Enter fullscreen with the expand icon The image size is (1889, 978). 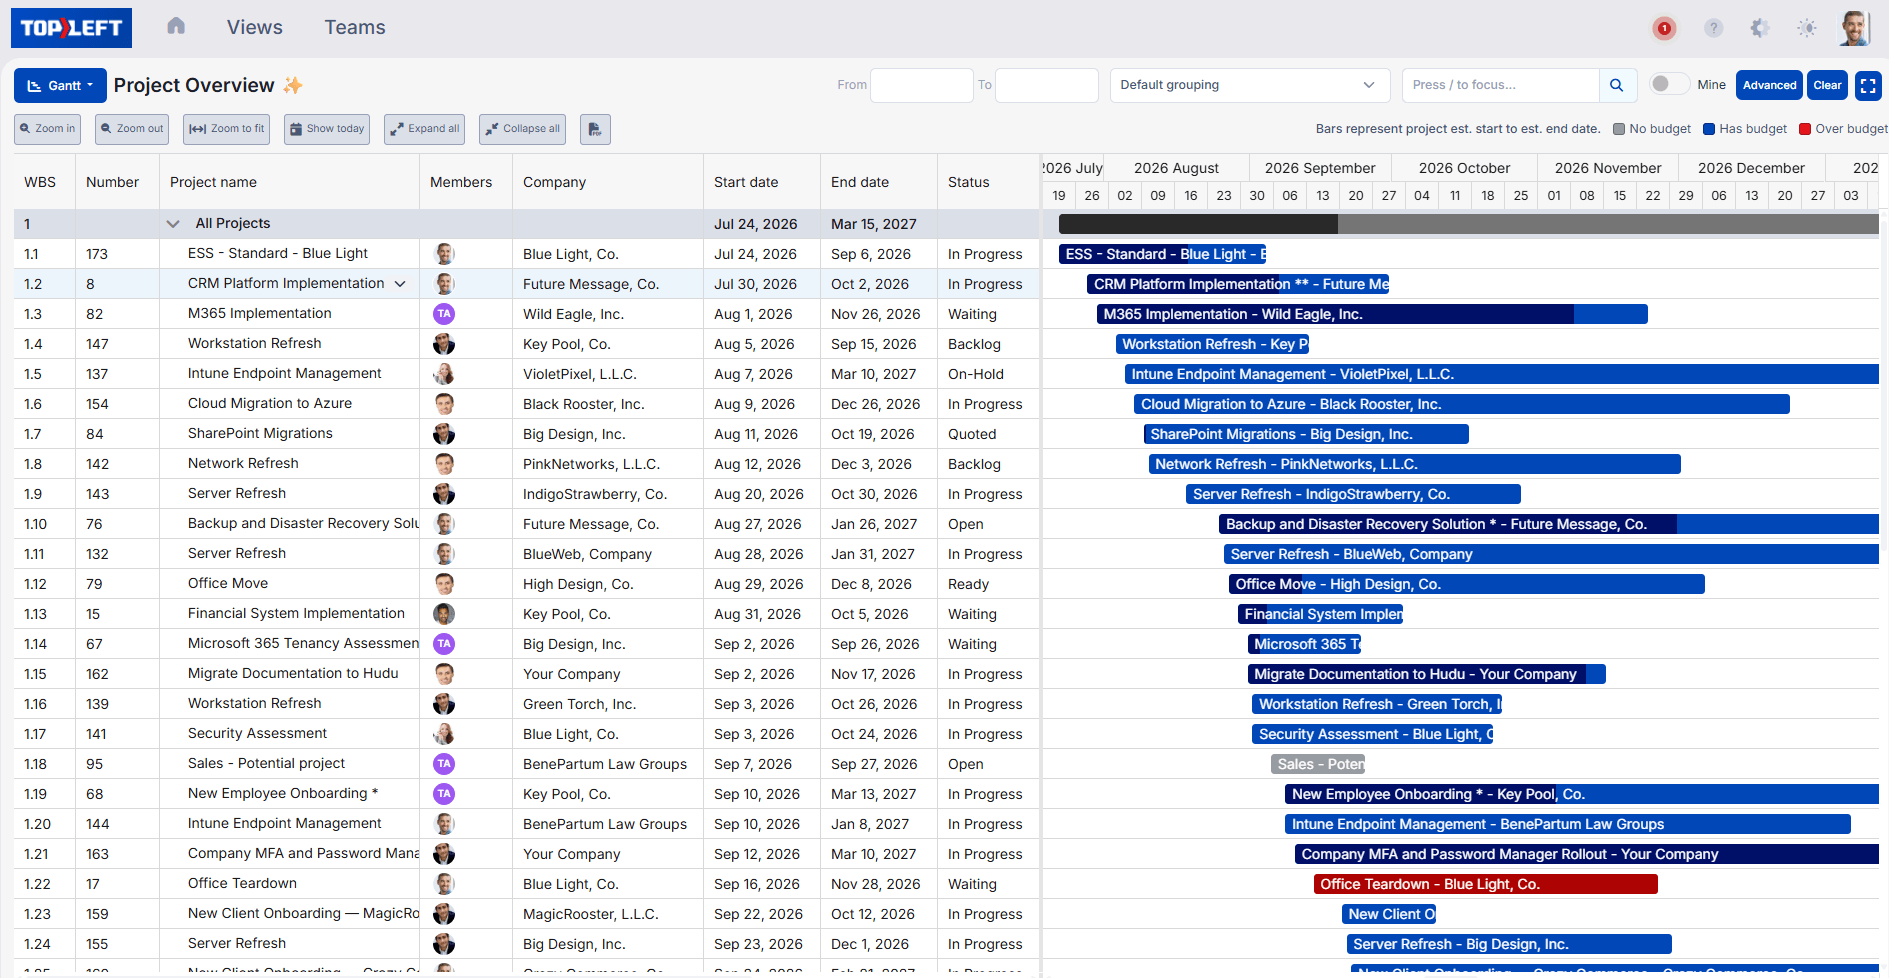[x=1868, y=85]
